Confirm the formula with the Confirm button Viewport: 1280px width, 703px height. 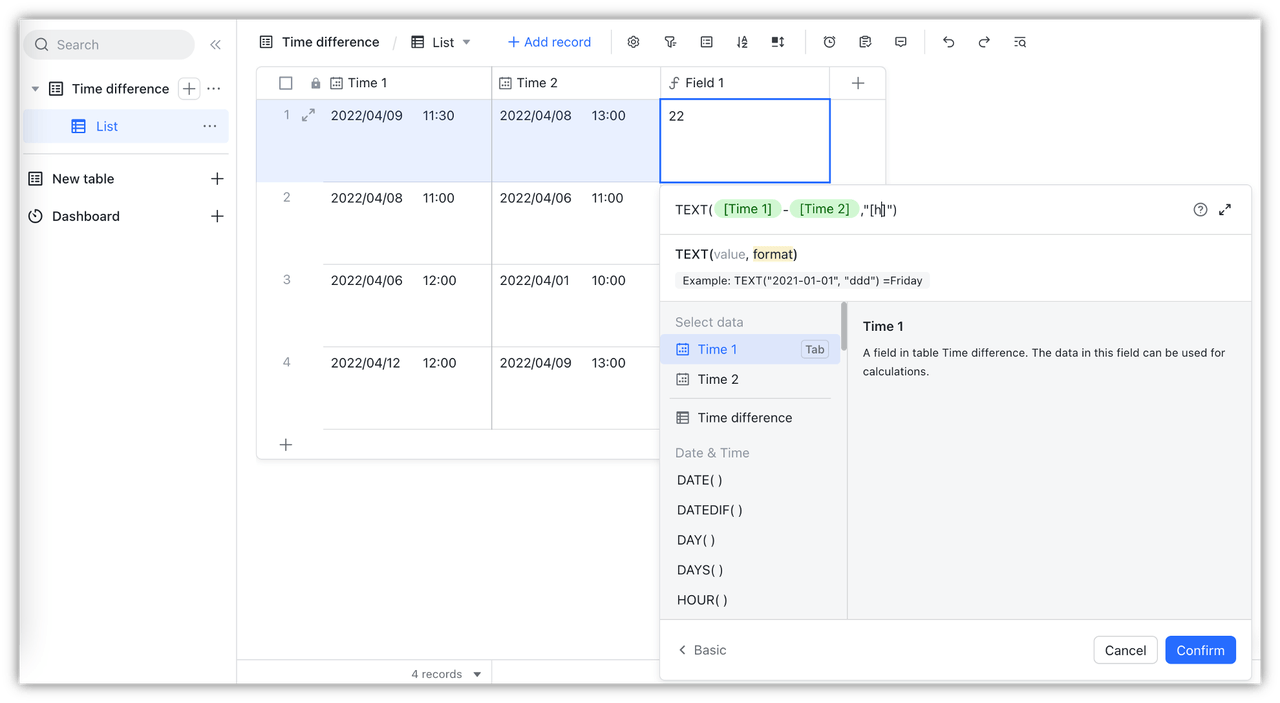pyautogui.click(x=1200, y=650)
